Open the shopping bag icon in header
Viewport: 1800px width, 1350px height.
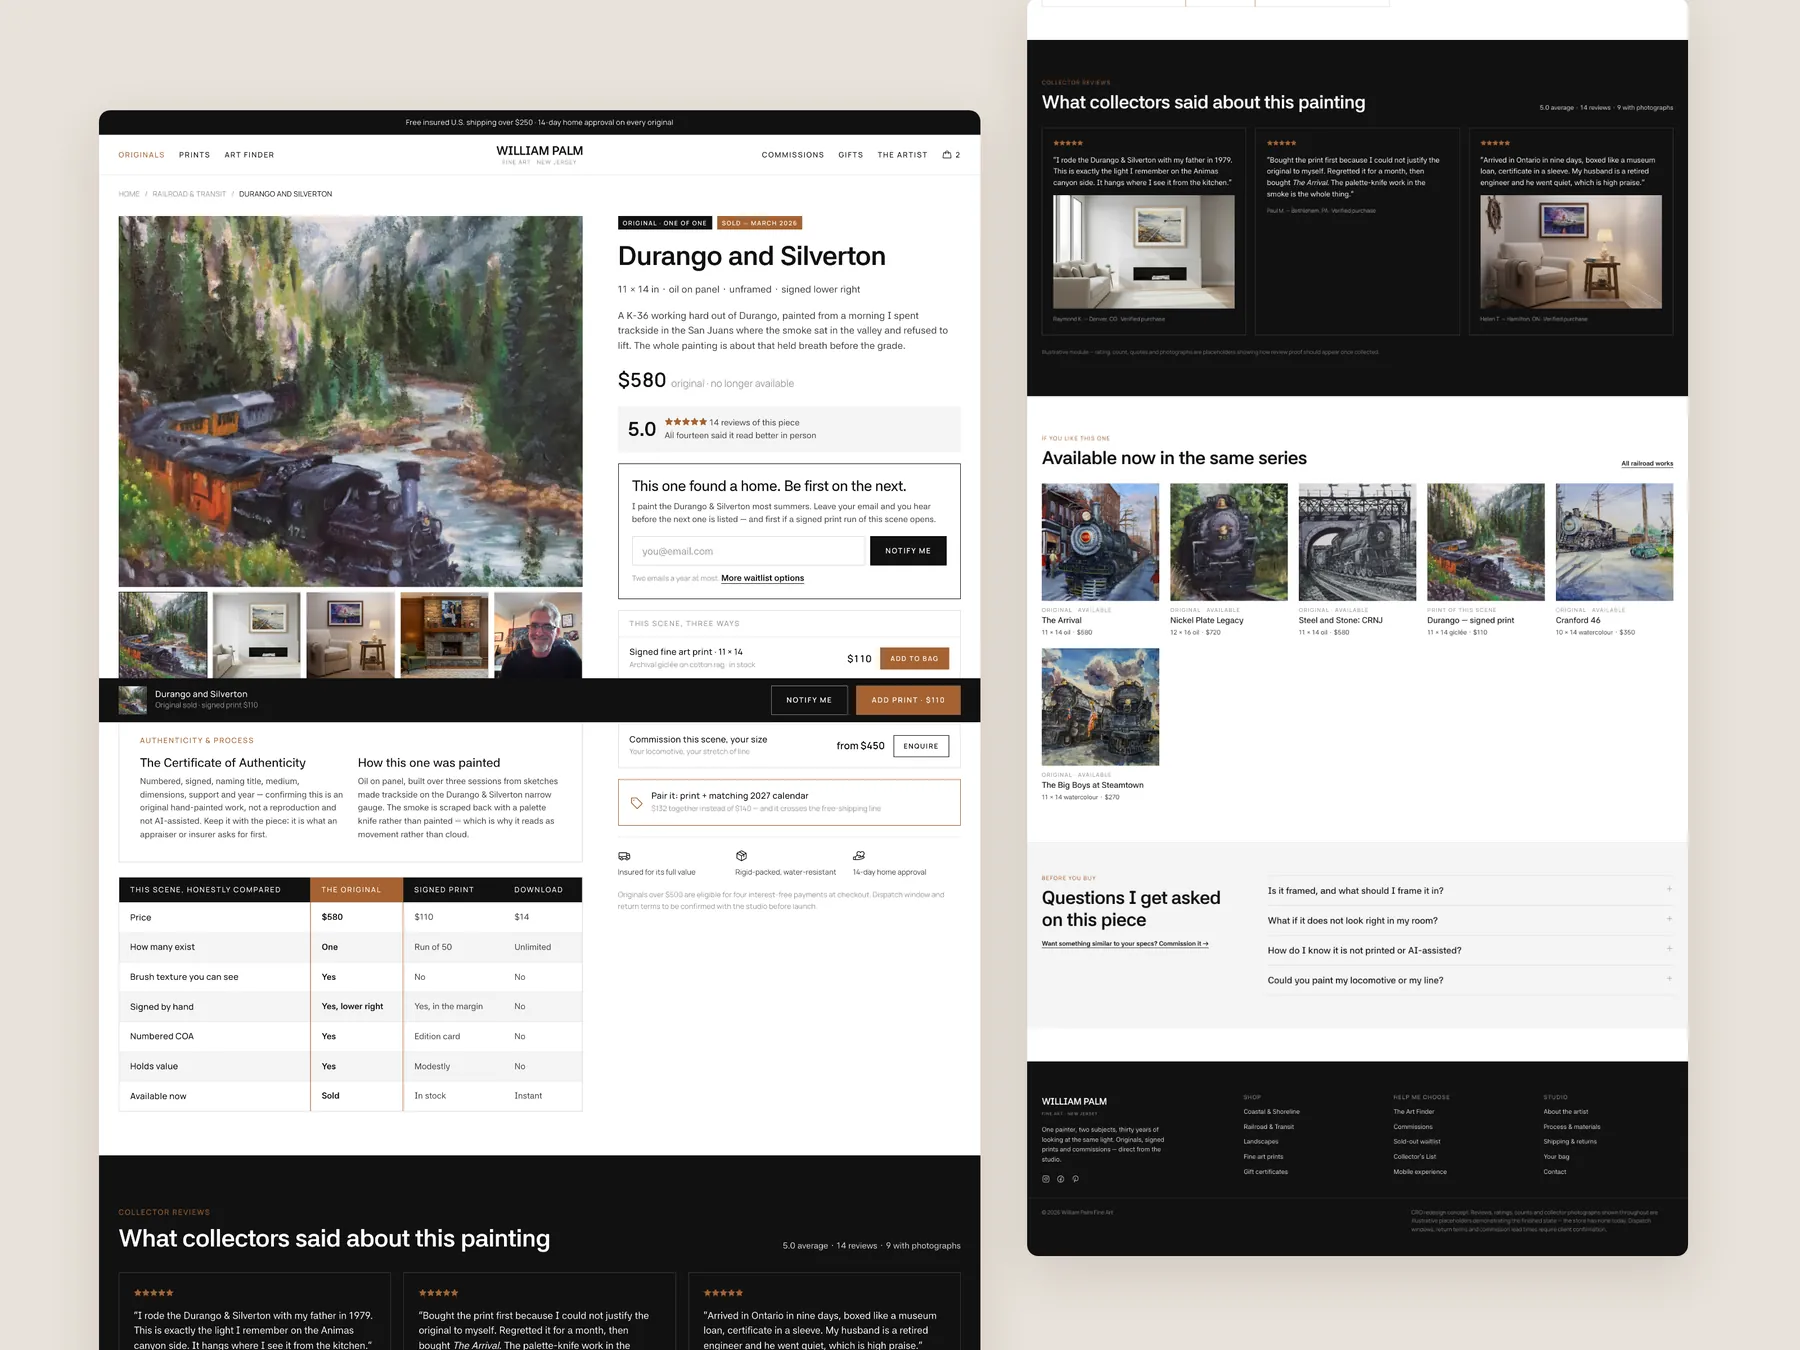click(x=947, y=155)
